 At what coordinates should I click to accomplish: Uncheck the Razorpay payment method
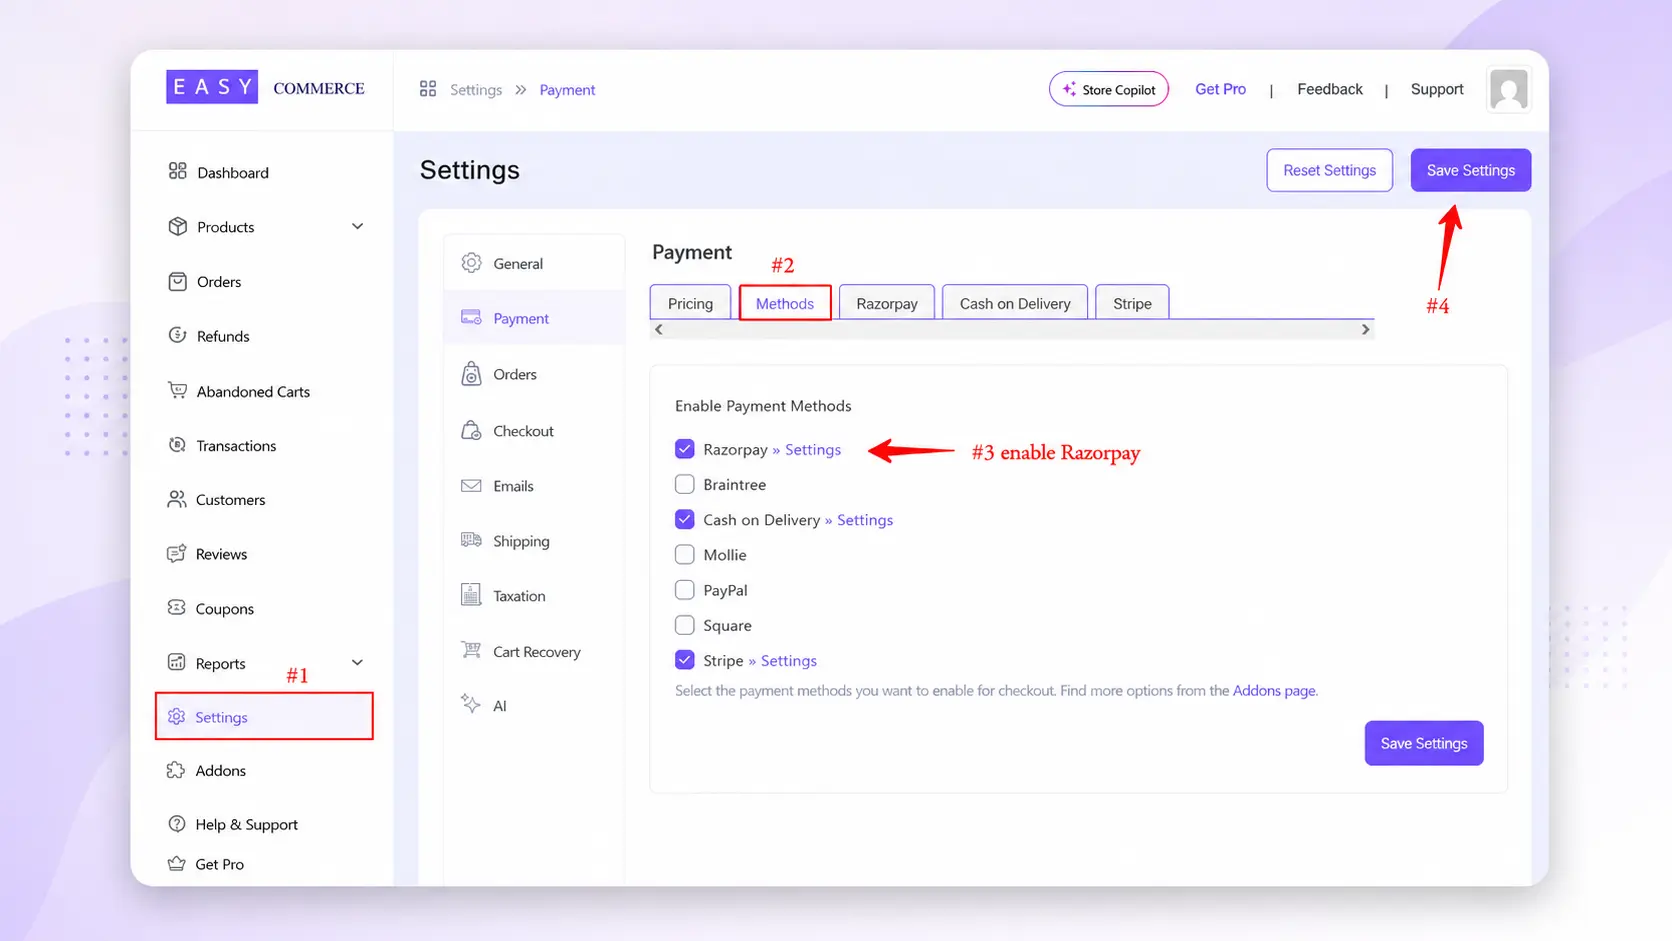[x=685, y=449]
